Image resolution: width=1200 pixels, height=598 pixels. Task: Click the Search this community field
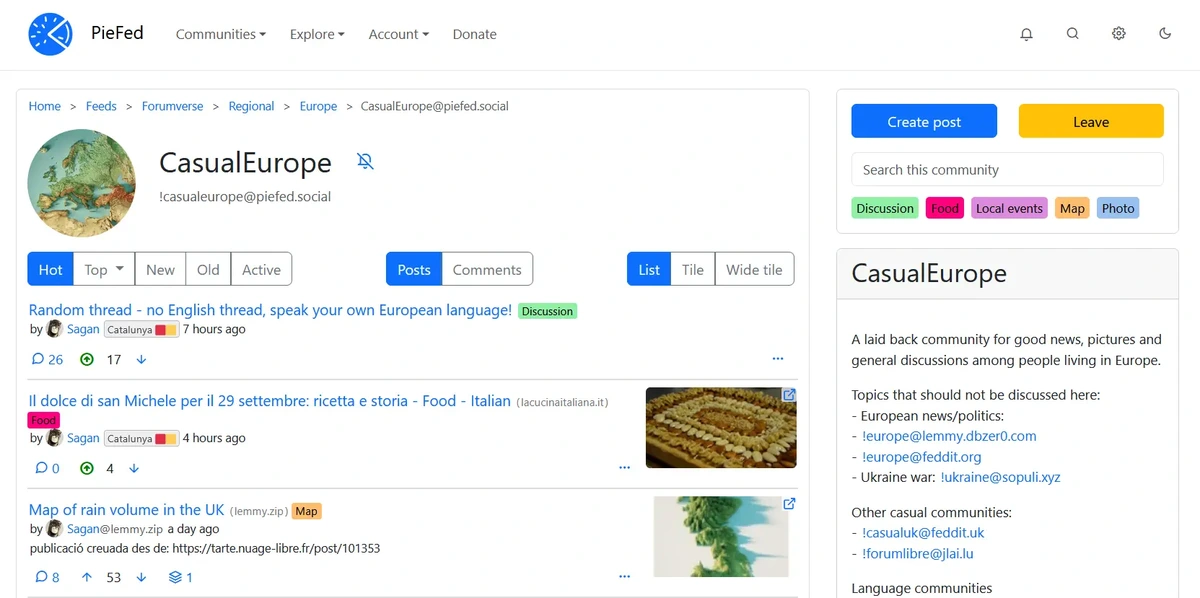pos(1006,169)
